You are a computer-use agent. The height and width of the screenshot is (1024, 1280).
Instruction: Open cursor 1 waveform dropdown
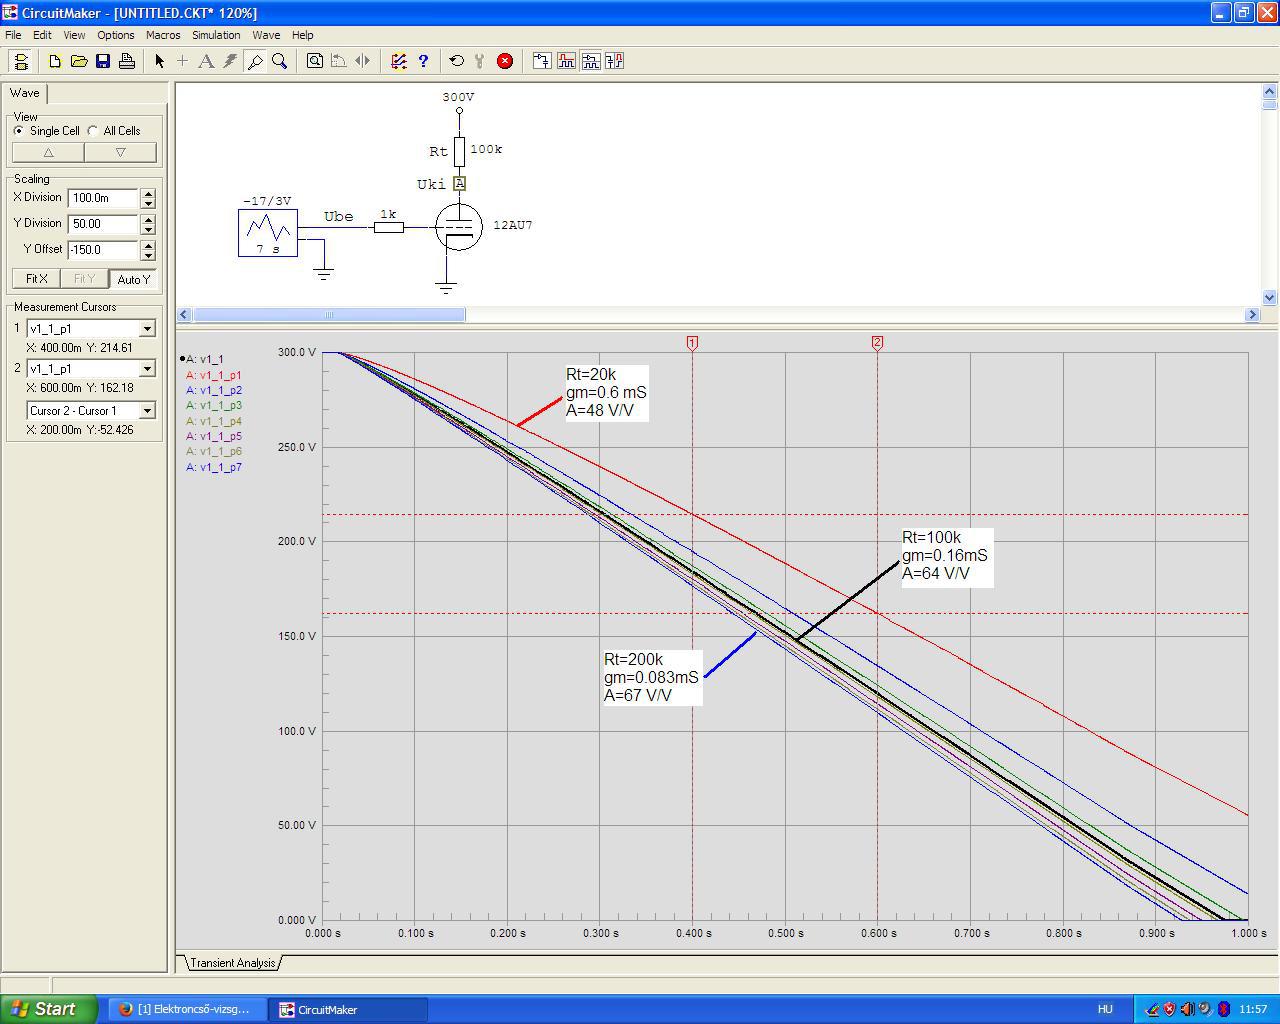pyautogui.click(x=147, y=329)
